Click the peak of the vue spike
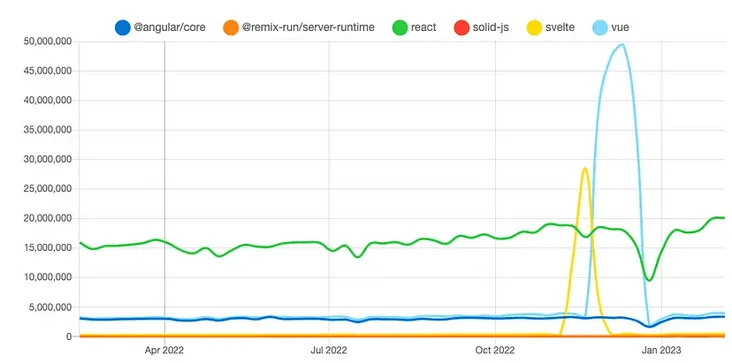 622,45
